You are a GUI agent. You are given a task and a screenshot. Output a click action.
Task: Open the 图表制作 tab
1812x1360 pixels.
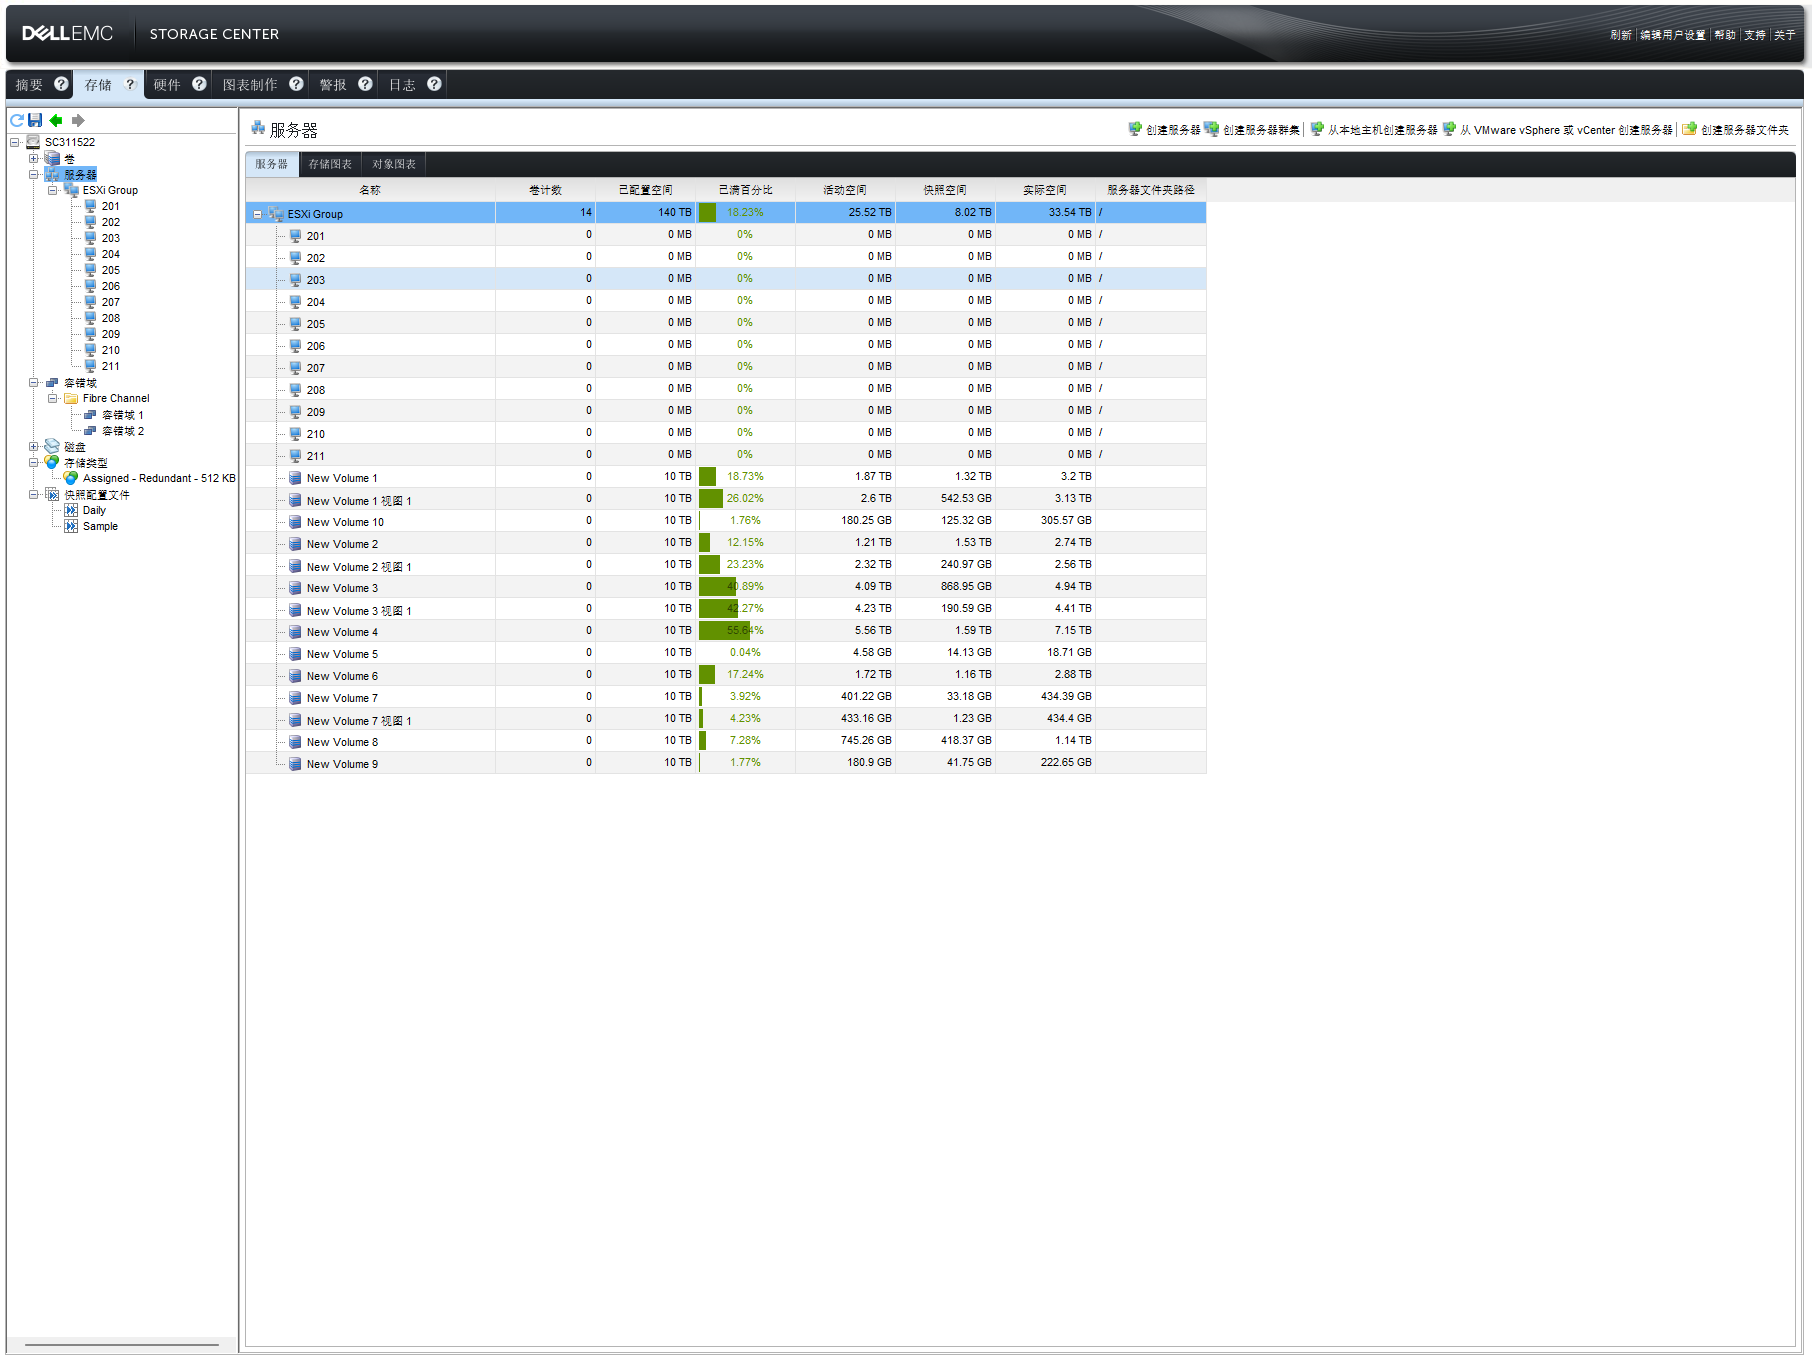[250, 85]
